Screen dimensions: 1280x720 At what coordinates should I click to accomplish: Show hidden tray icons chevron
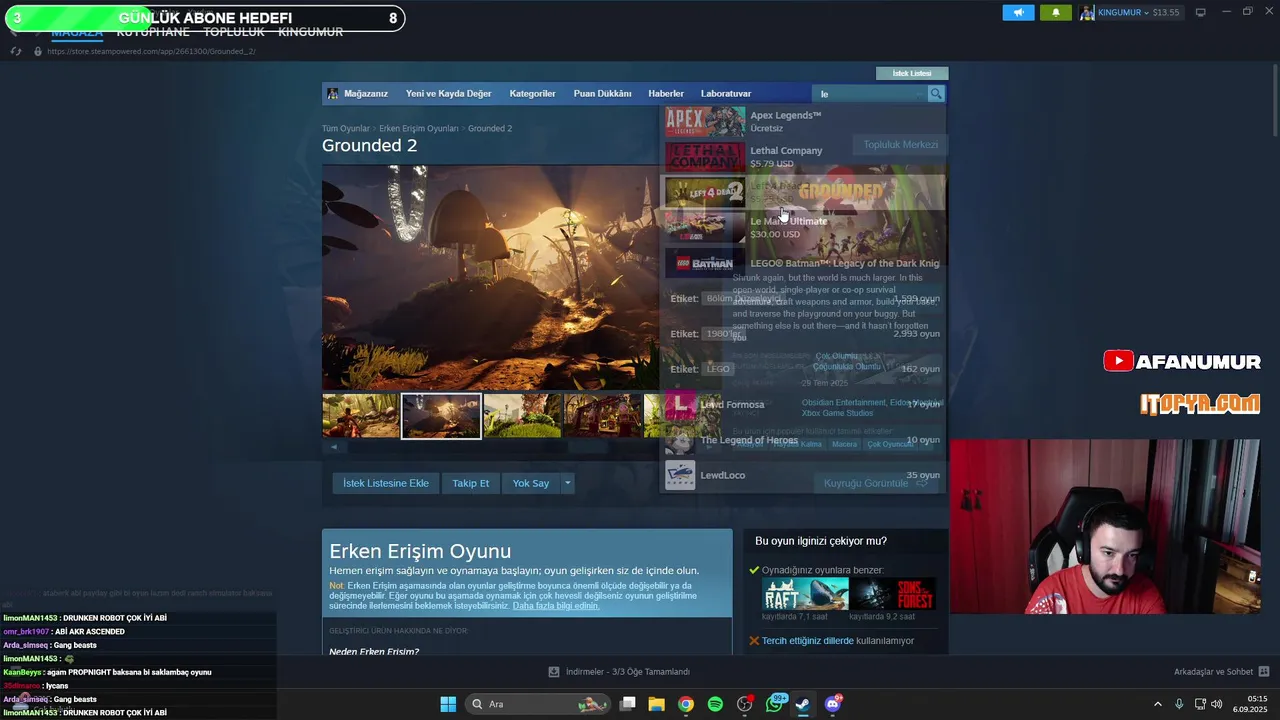click(x=1158, y=704)
